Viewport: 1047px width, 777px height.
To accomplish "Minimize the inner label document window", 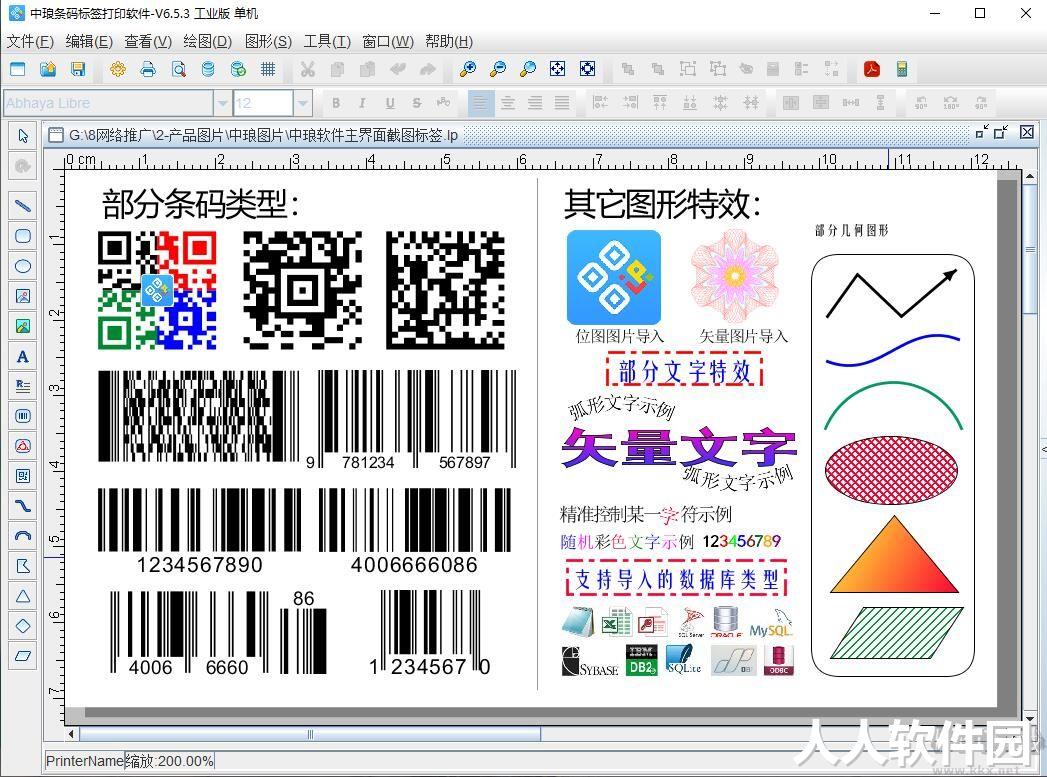I will point(981,132).
